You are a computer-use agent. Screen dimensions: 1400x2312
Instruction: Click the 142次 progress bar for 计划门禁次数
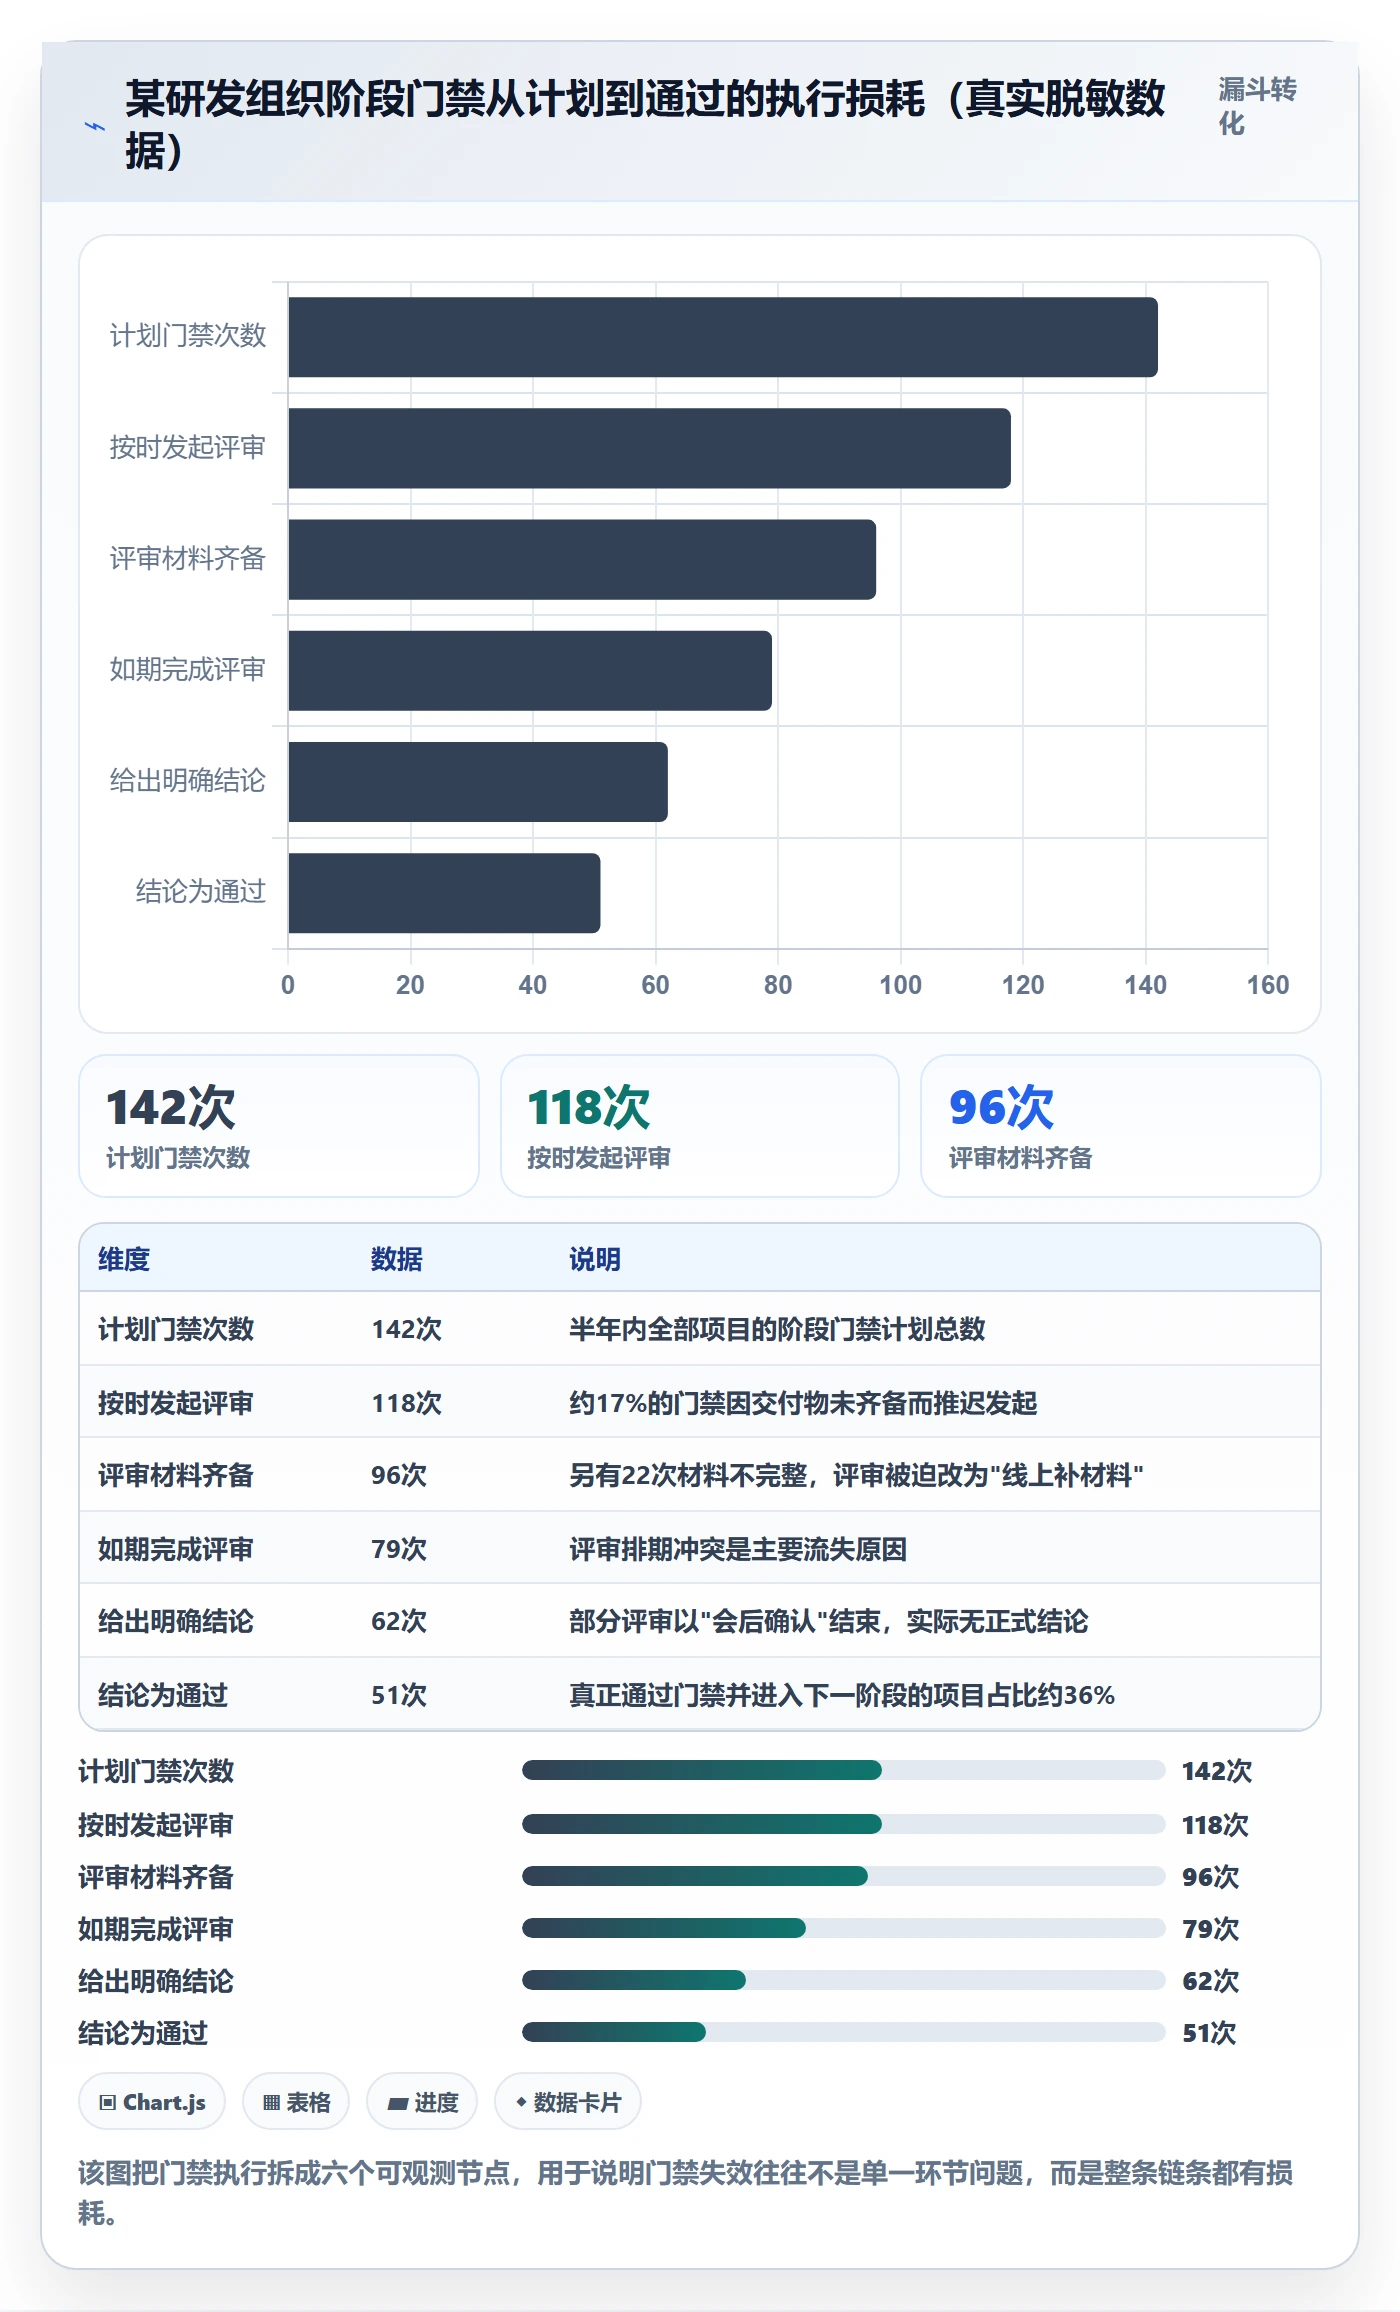[x=843, y=1771]
